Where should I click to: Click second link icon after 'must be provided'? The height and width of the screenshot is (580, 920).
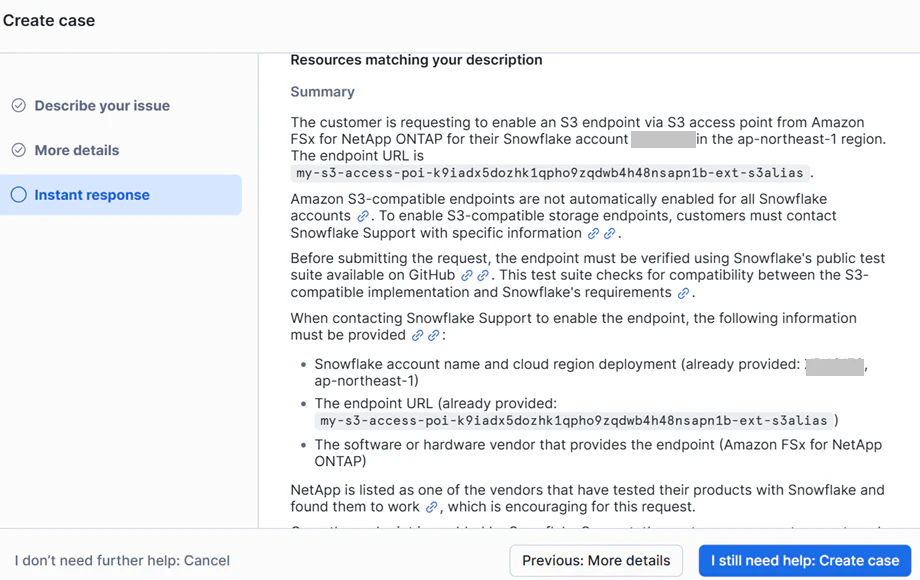(434, 336)
